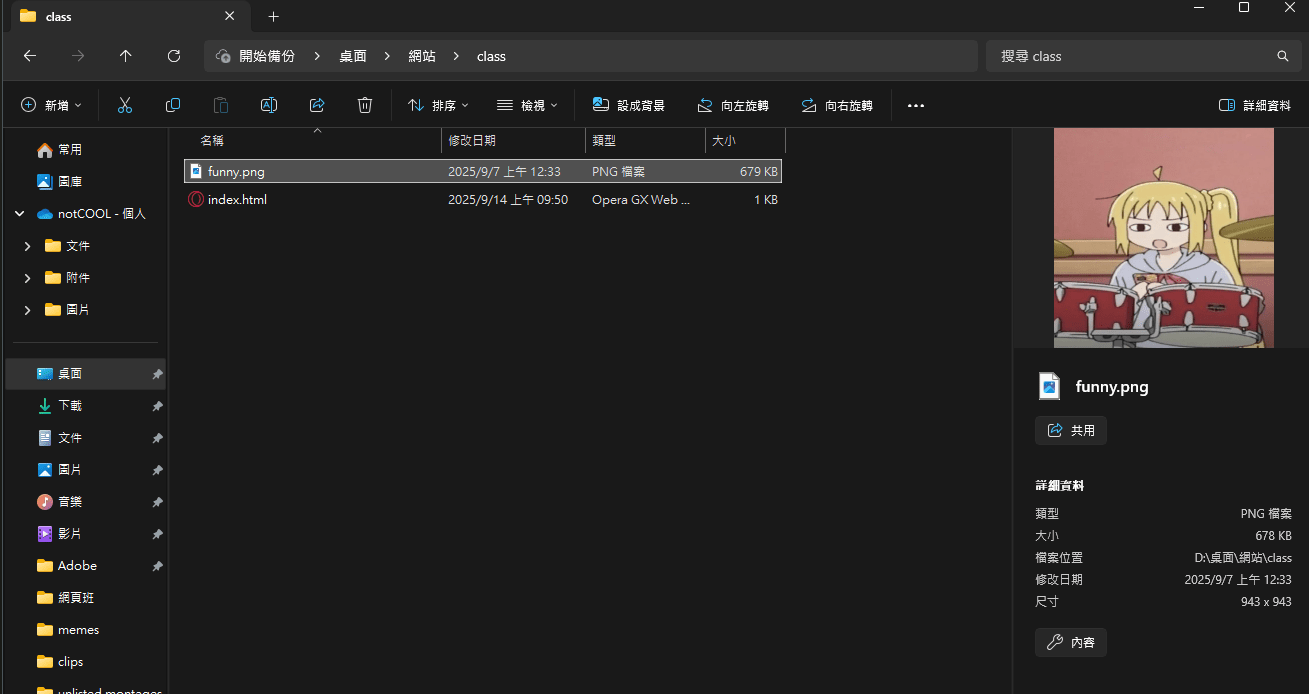The width and height of the screenshot is (1309, 694).
Task: Click the 2025/9/14 上午 09:50 date cell
Action: (508, 199)
